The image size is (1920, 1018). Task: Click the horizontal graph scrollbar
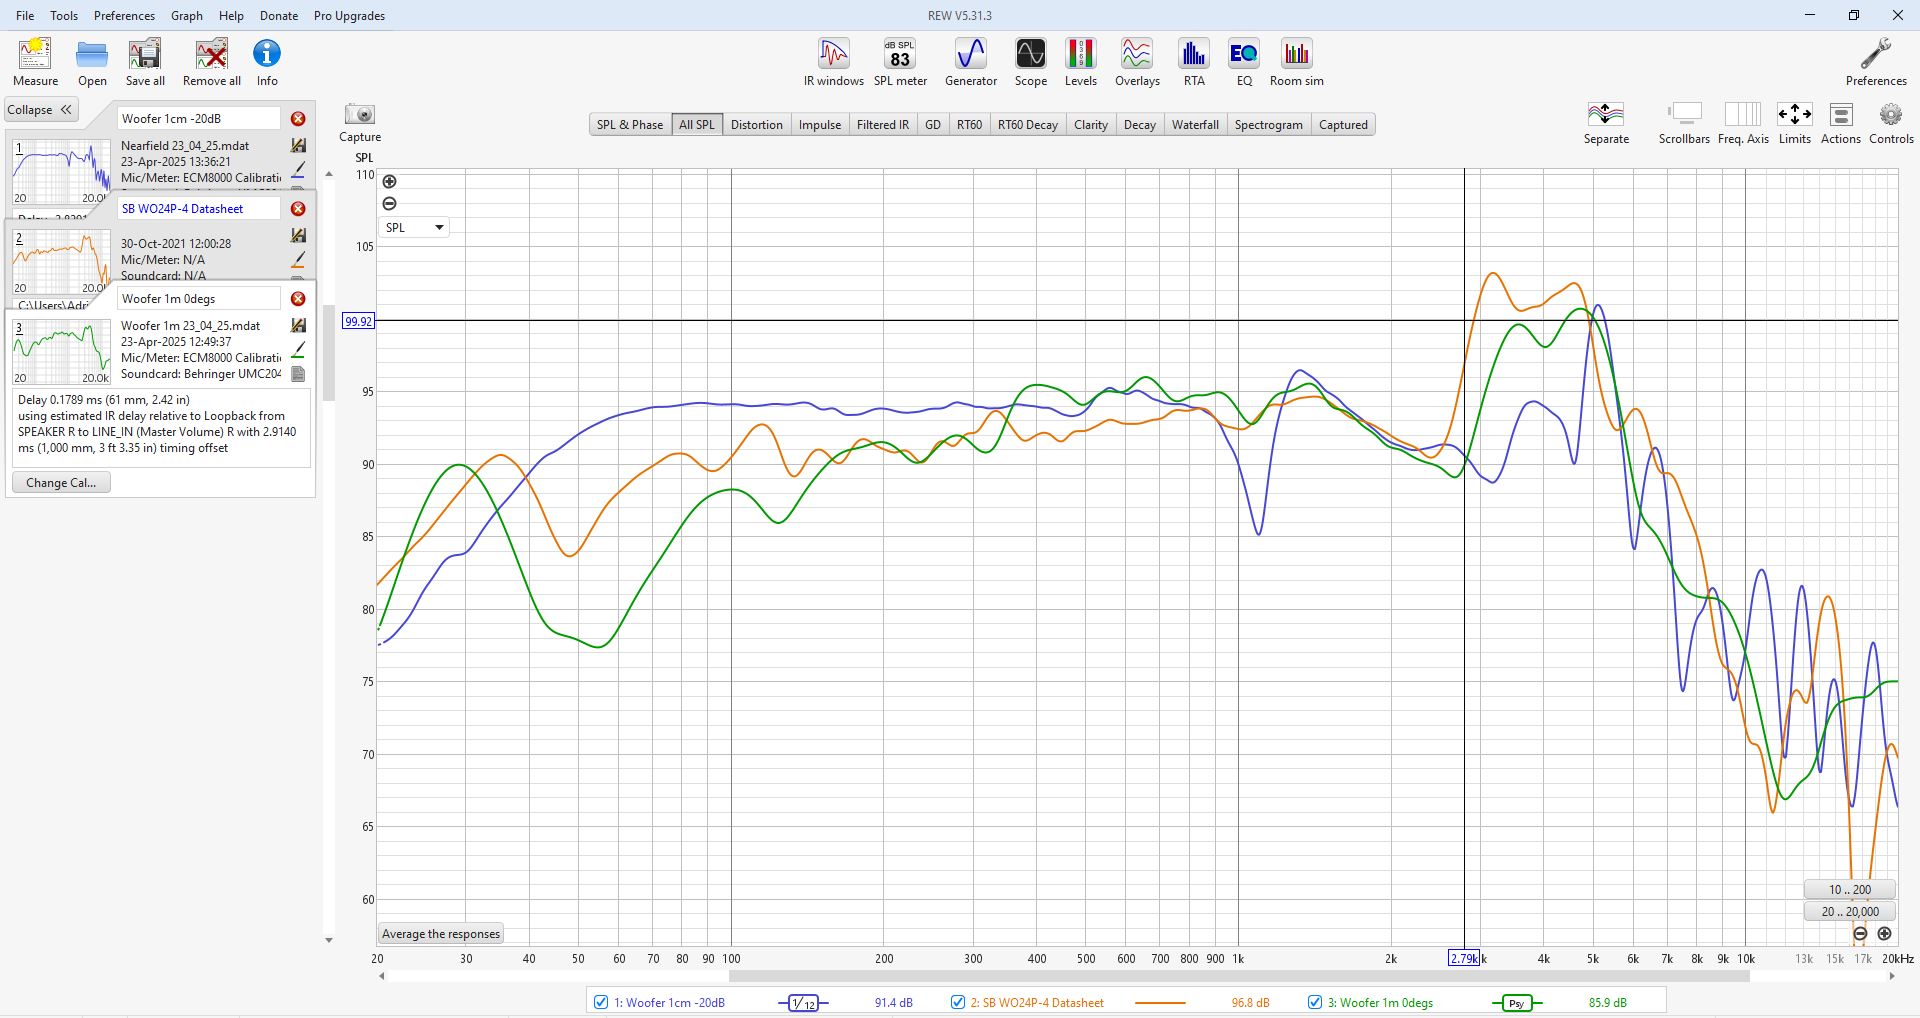point(1238,976)
